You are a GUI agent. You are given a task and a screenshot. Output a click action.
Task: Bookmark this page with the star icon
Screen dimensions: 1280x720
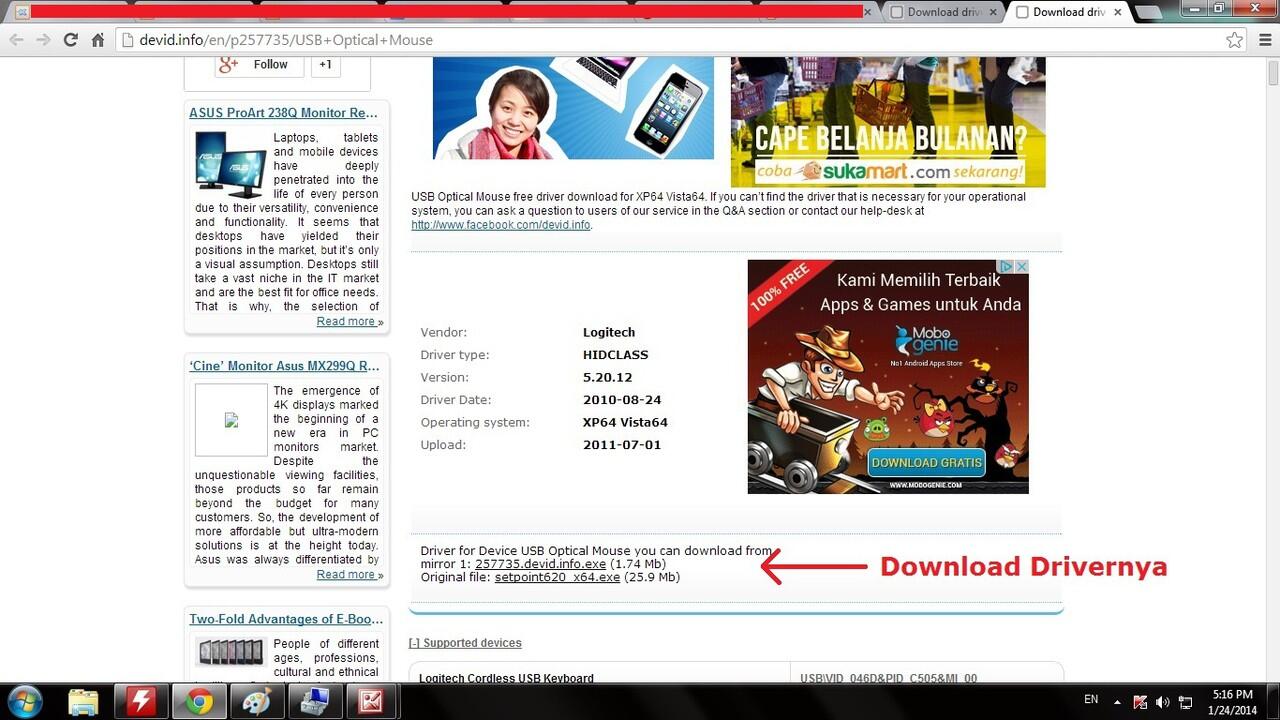click(x=1235, y=40)
